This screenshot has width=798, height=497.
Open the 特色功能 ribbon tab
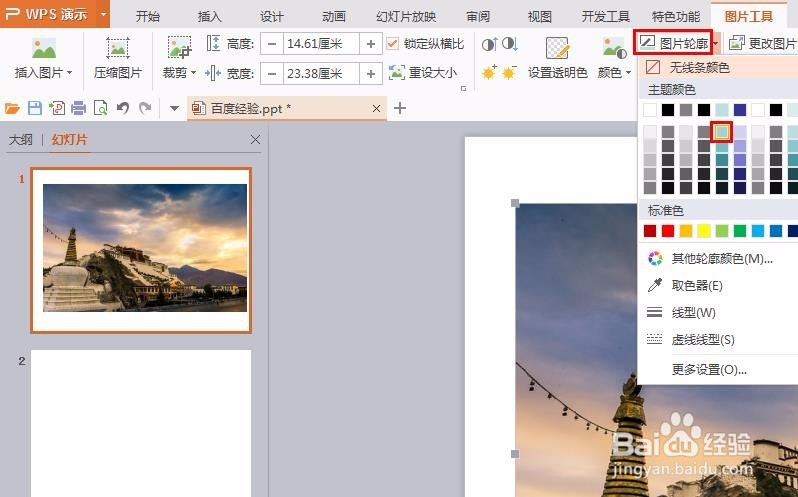click(676, 16)
